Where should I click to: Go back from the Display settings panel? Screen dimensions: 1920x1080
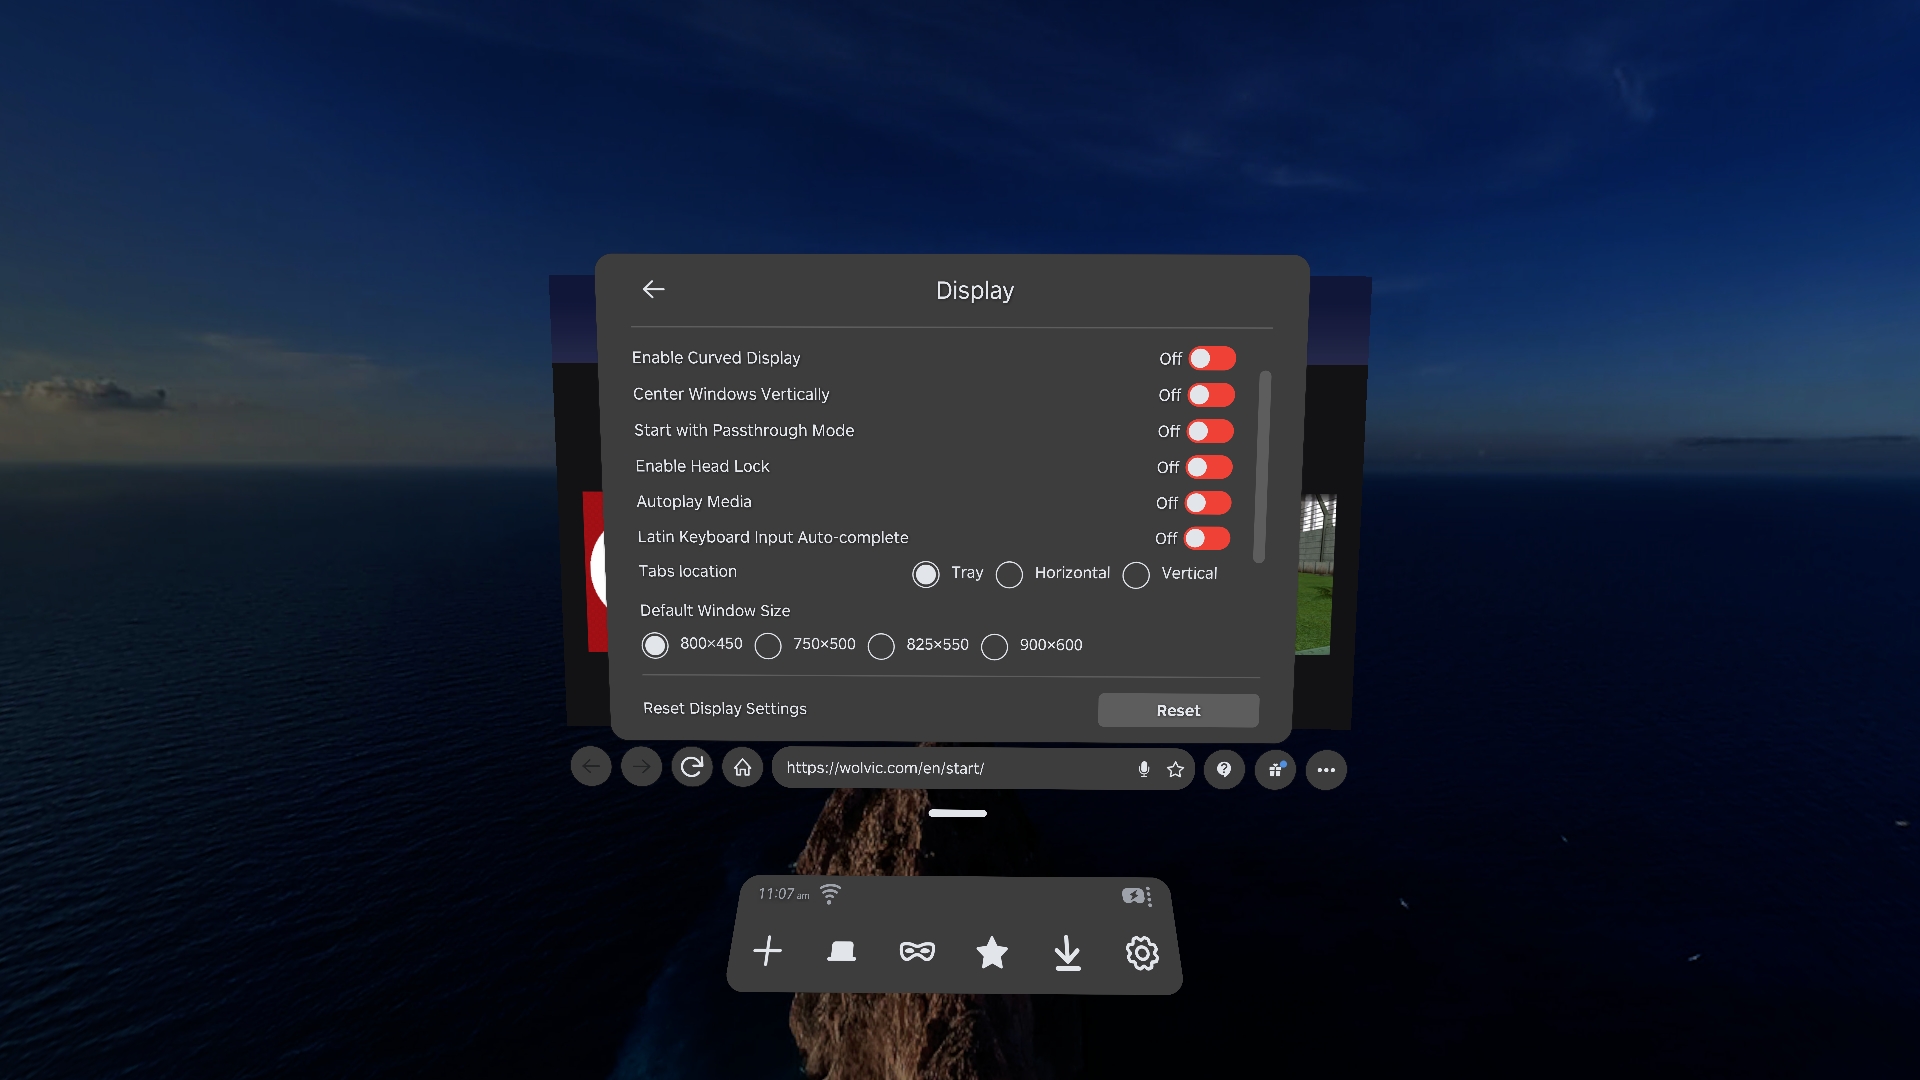click(x=653, y=289)
